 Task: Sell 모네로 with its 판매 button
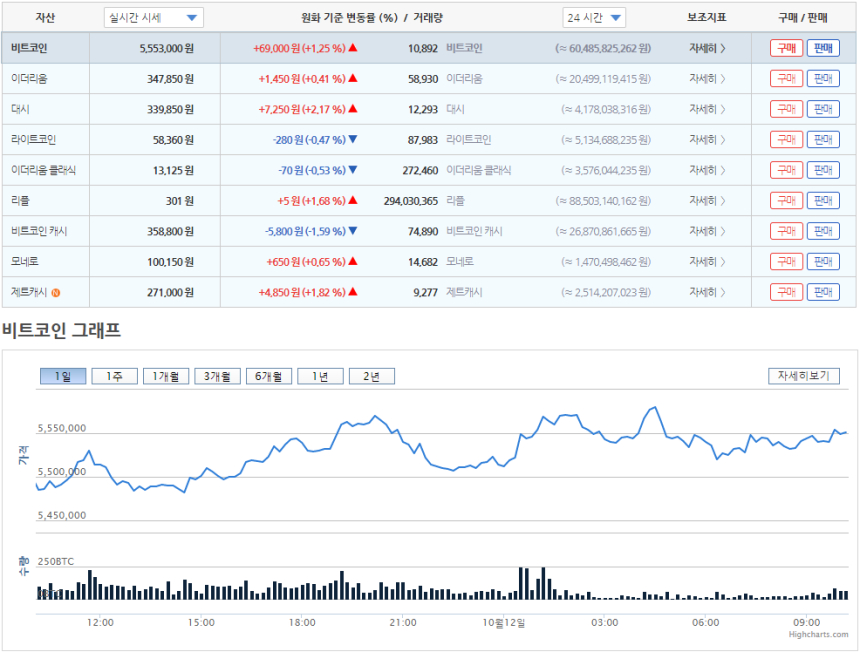coord(823,262)
